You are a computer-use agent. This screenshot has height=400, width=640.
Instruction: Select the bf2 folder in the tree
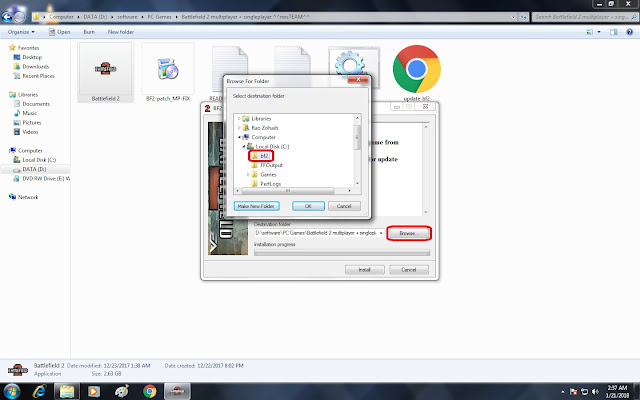pyautogui.click(x=264, y=156)
